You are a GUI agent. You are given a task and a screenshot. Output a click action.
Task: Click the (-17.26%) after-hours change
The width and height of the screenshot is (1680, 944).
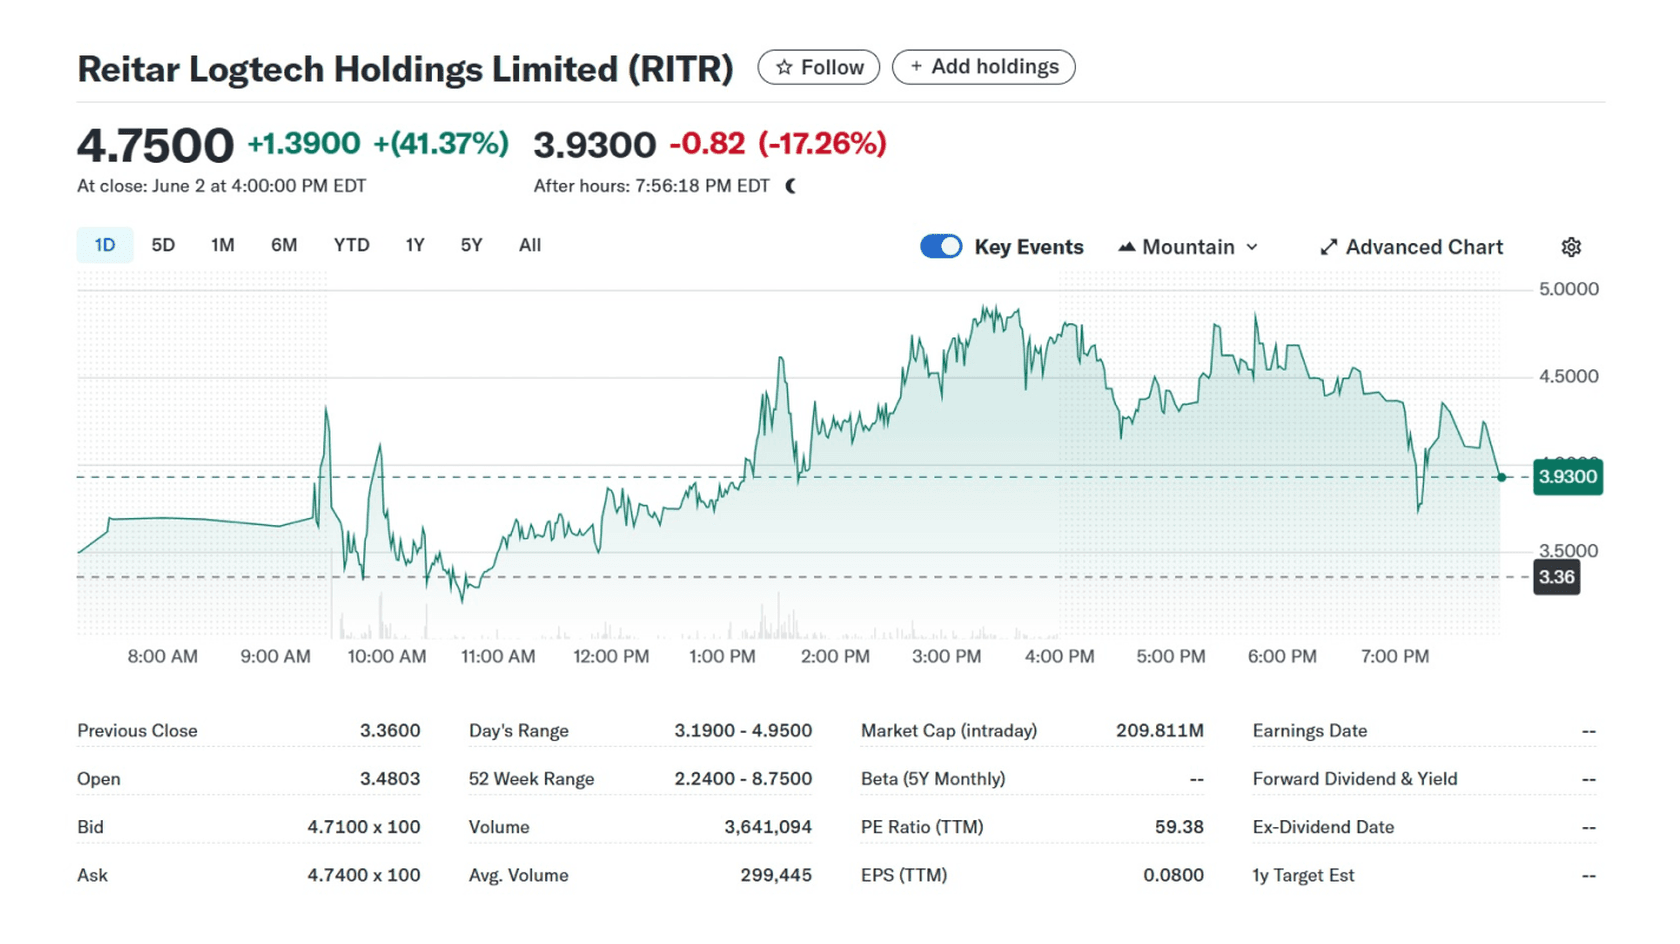(822, 144)
